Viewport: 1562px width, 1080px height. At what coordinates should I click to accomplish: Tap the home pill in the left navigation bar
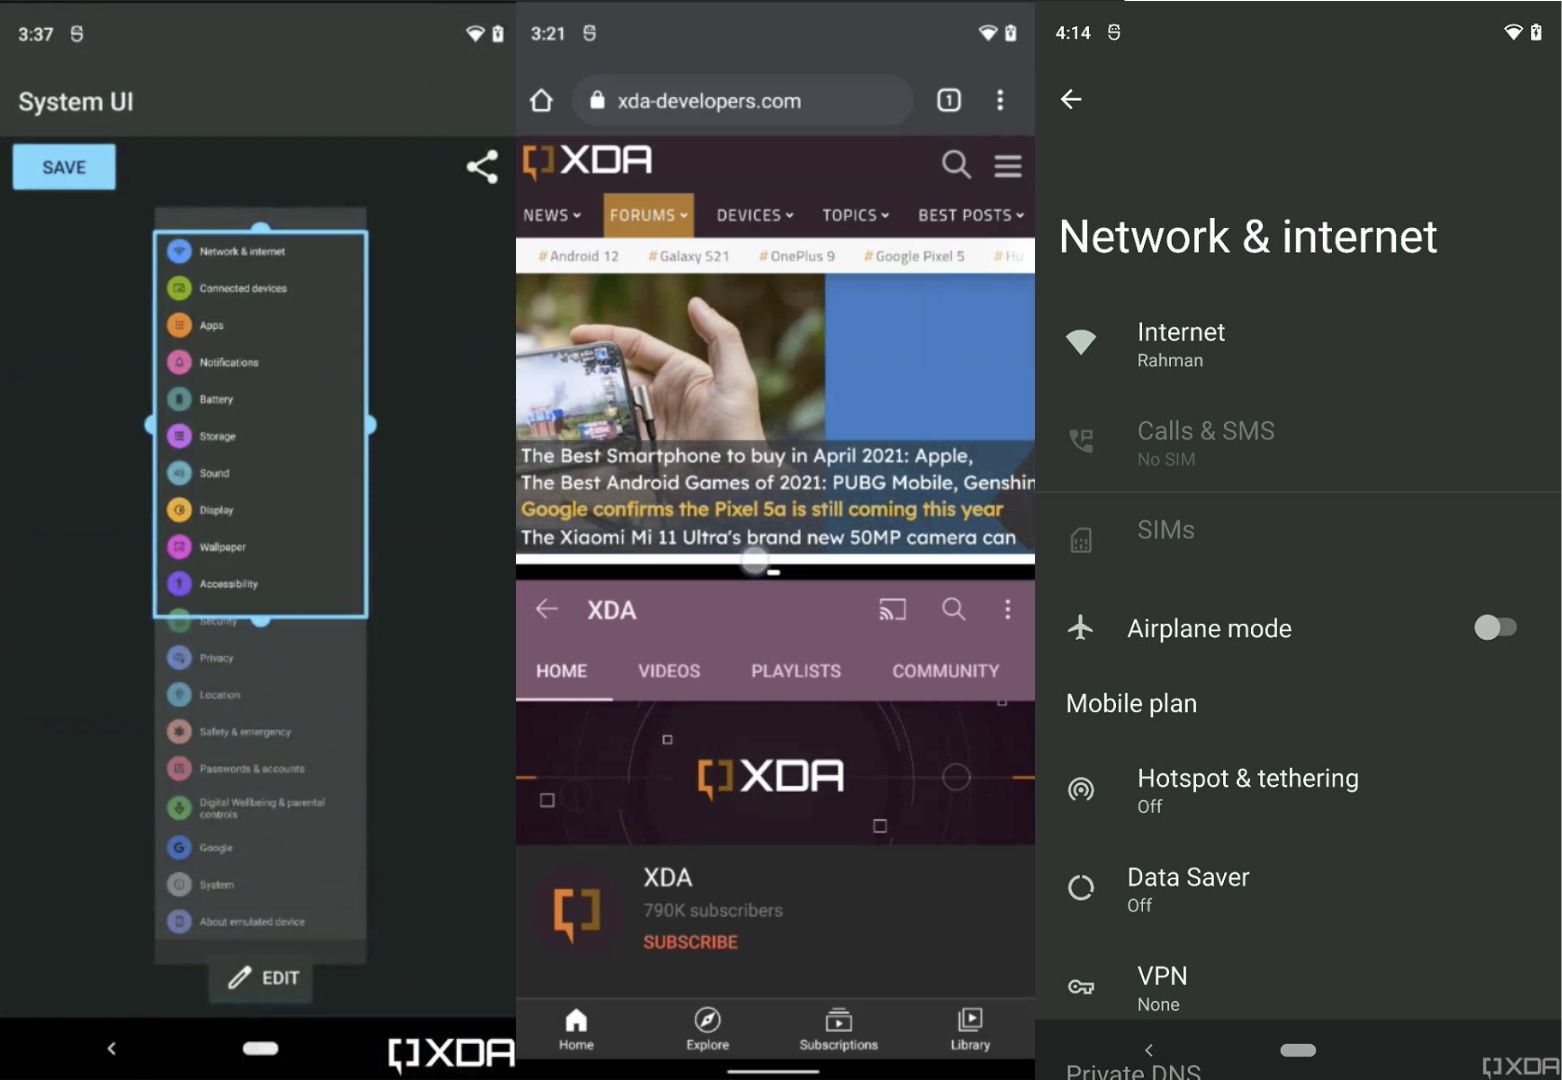point(260,1048)
